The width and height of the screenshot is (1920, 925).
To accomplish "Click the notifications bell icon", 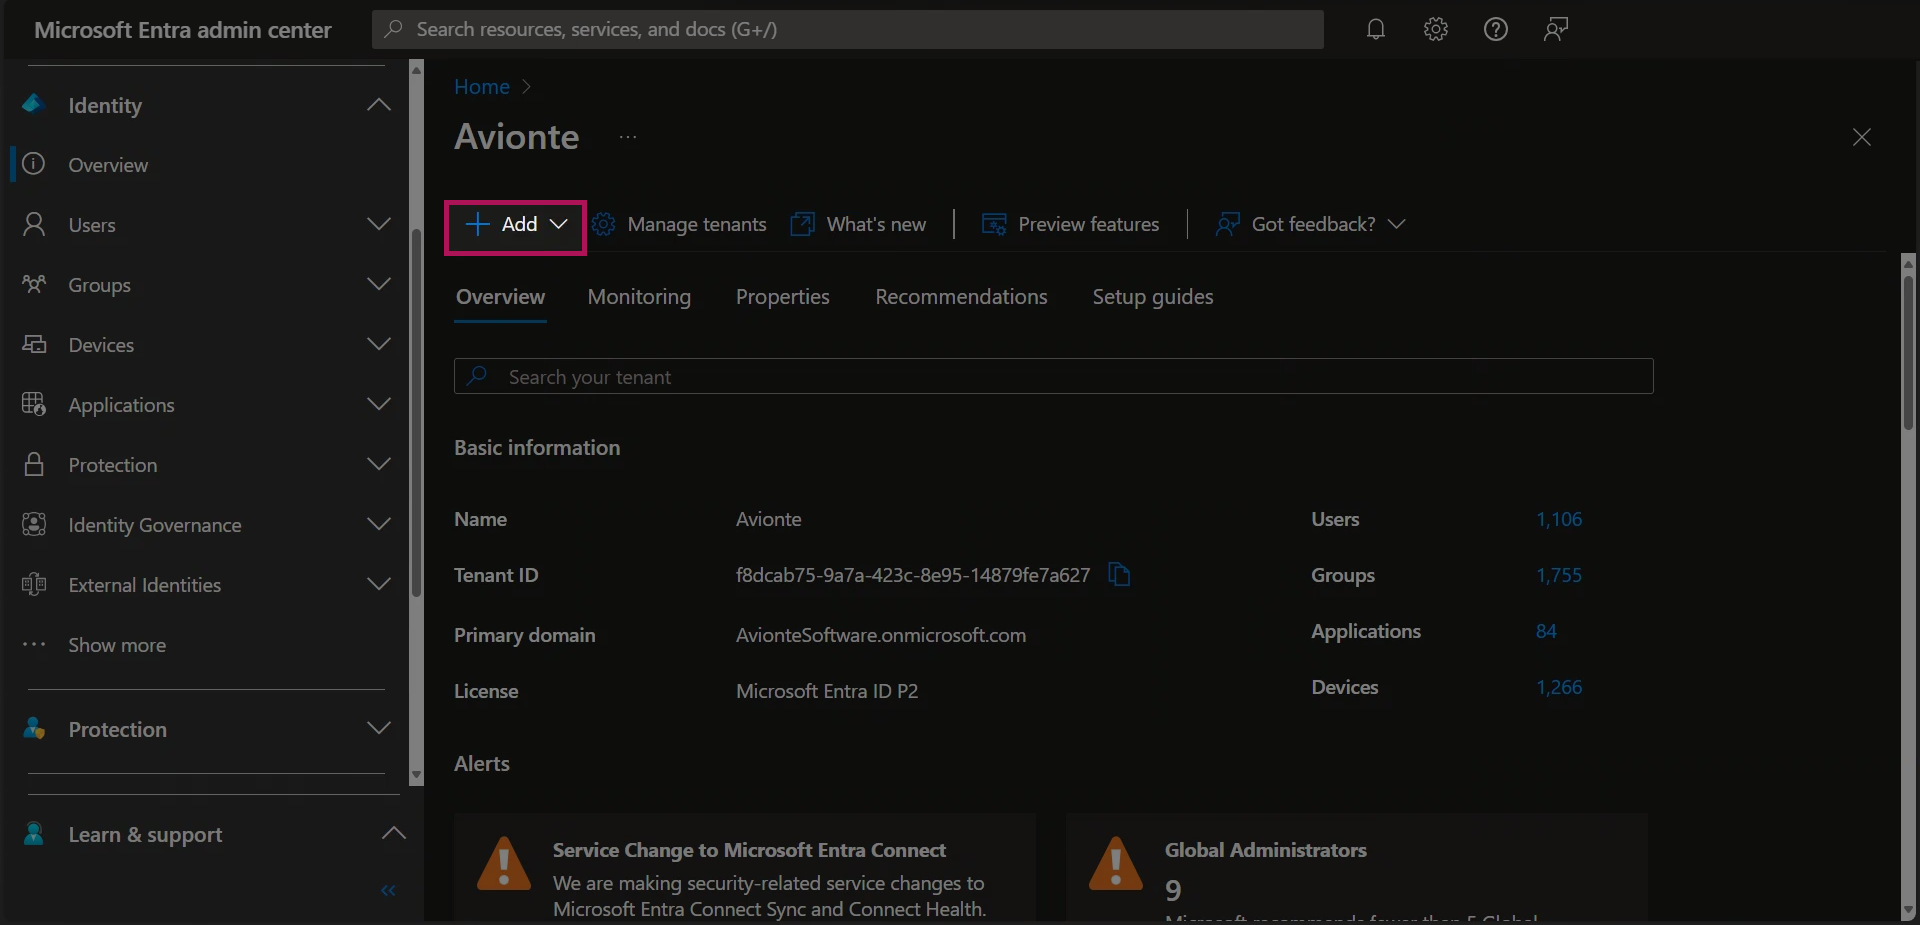I will coord(1376,29).
